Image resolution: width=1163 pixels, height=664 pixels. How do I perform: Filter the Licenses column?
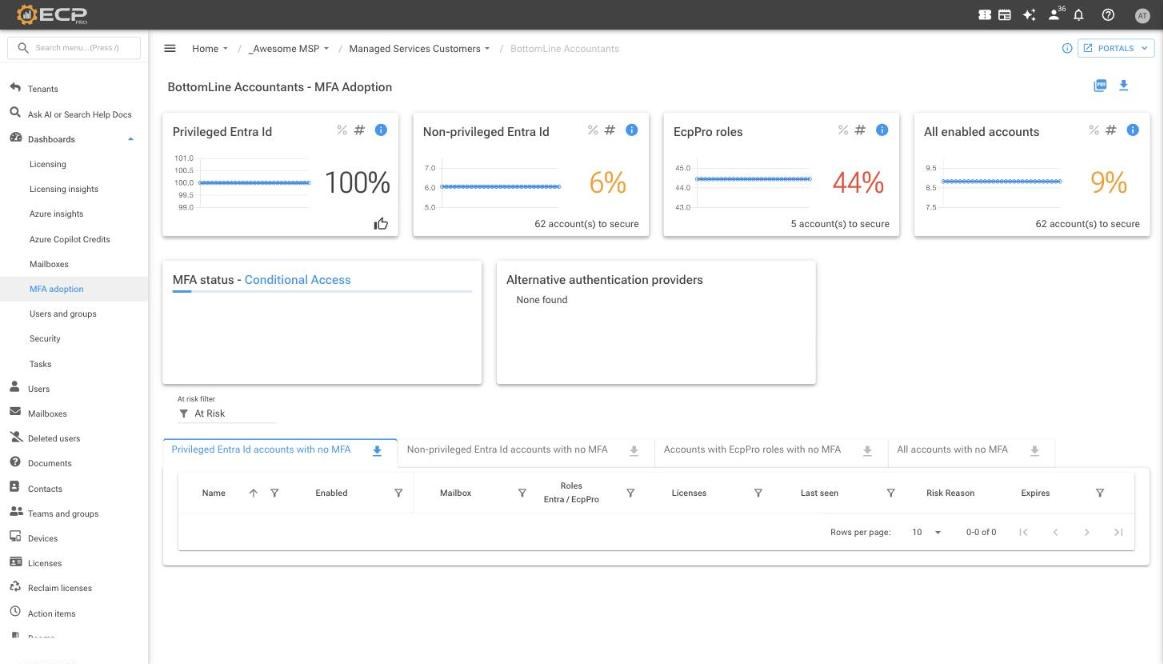click(758, 493)
